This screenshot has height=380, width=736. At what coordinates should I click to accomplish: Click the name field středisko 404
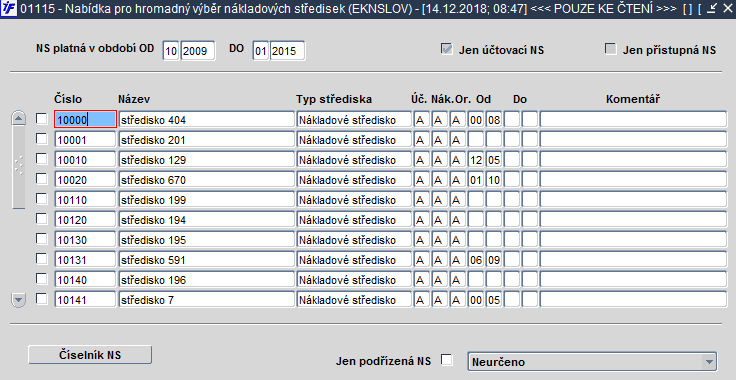pyautogui.click(x=207, y=120)
